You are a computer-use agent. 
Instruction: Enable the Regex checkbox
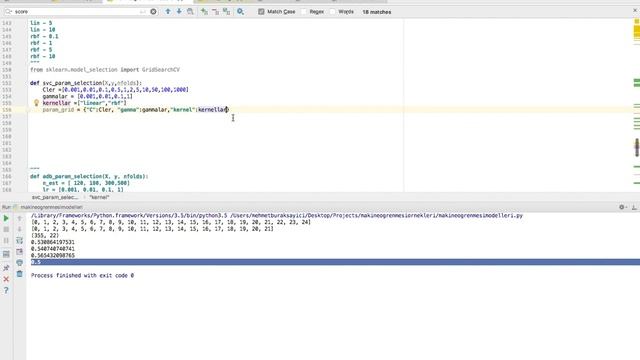pos(304,12)
